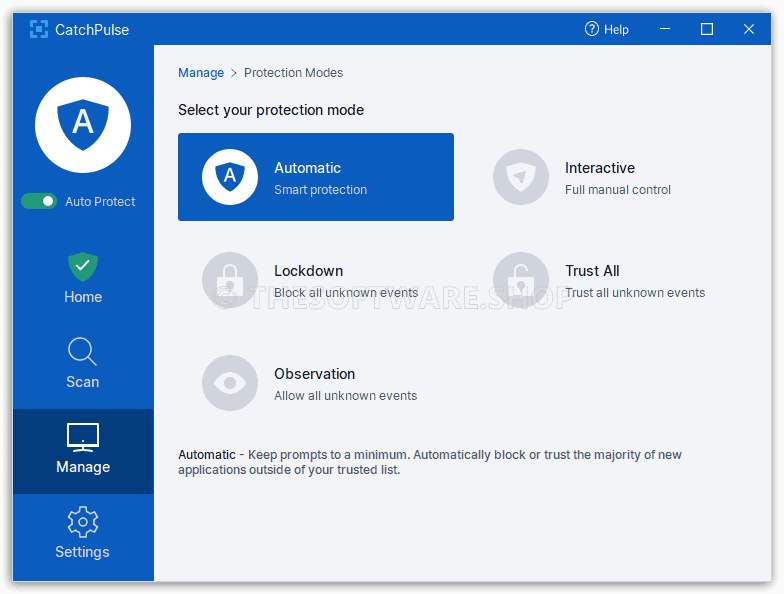Toggle the Auto Protect switch off
The height and width of the screenshot is (594, 784).
(39, 202)
